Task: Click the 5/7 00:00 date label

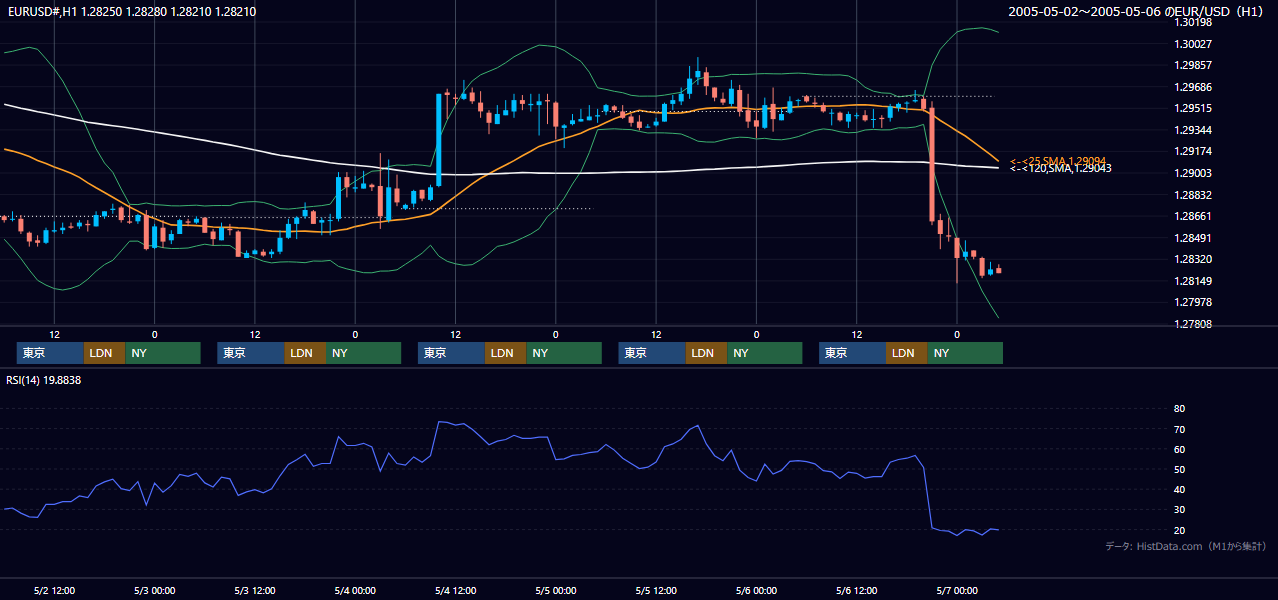Action: (957, 591)
